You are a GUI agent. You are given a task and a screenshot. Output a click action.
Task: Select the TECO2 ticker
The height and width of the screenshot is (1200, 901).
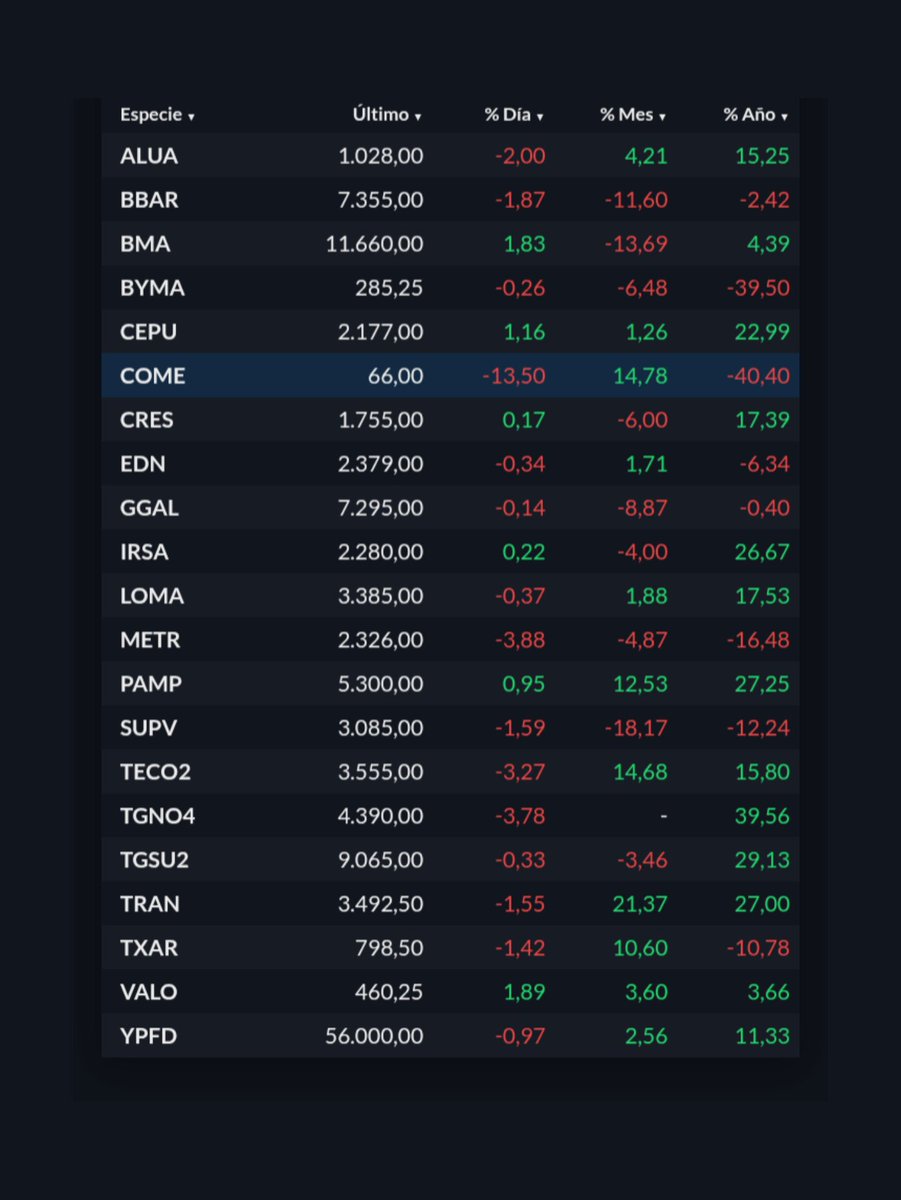[153, 772]
